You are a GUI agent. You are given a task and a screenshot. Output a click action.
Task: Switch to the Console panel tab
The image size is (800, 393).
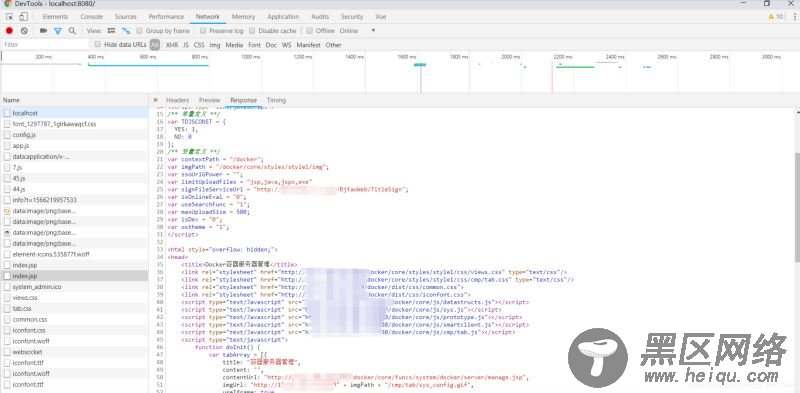pos(91,17)
